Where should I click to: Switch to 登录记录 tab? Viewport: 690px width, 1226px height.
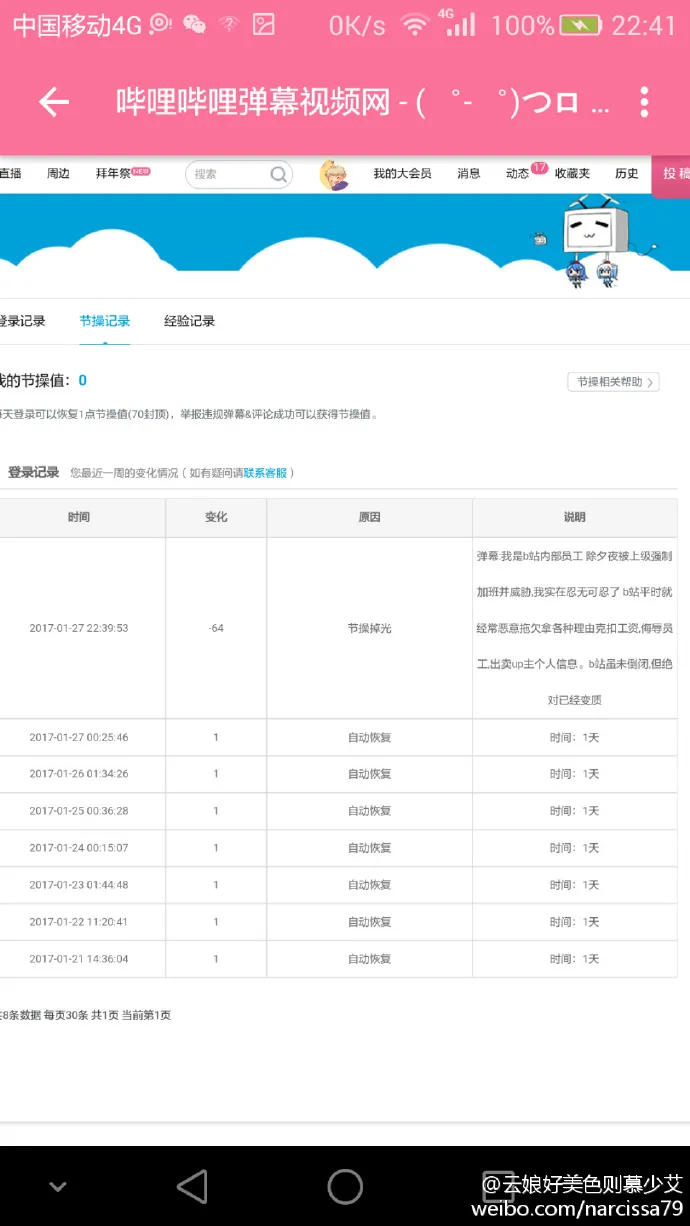pyautogui.click(x=22, y=321)
